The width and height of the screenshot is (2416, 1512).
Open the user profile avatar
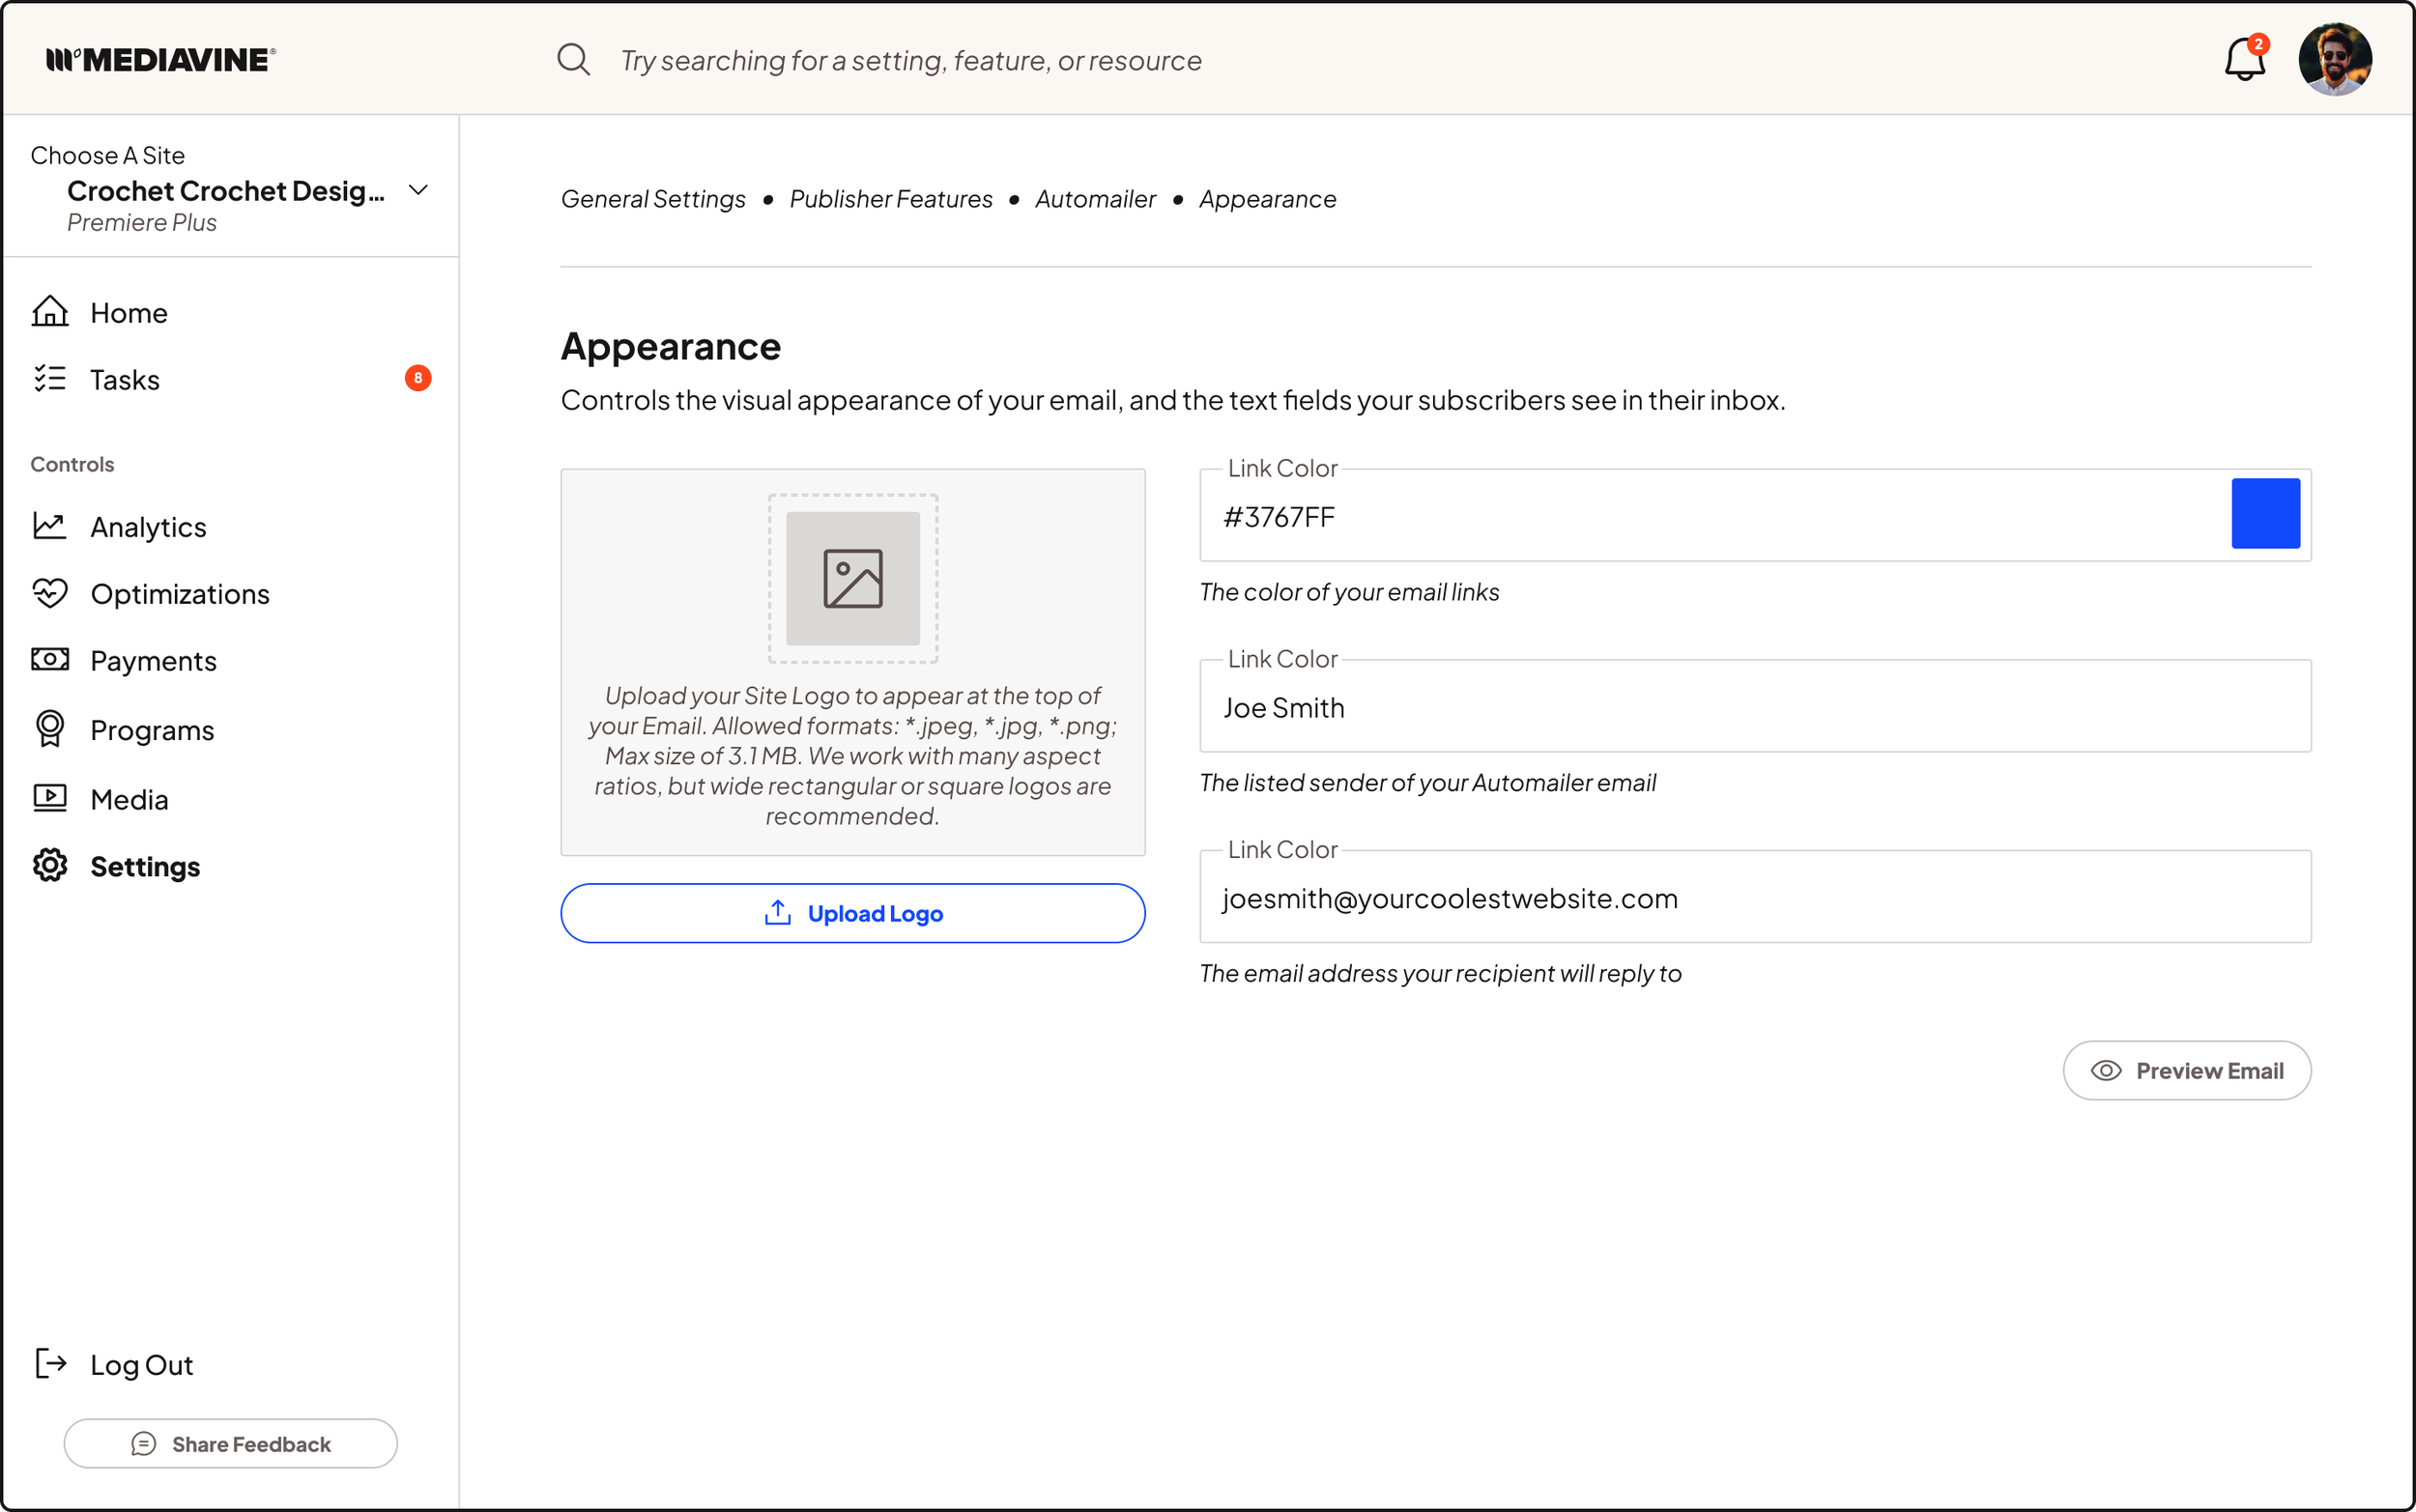[2334, 60]
